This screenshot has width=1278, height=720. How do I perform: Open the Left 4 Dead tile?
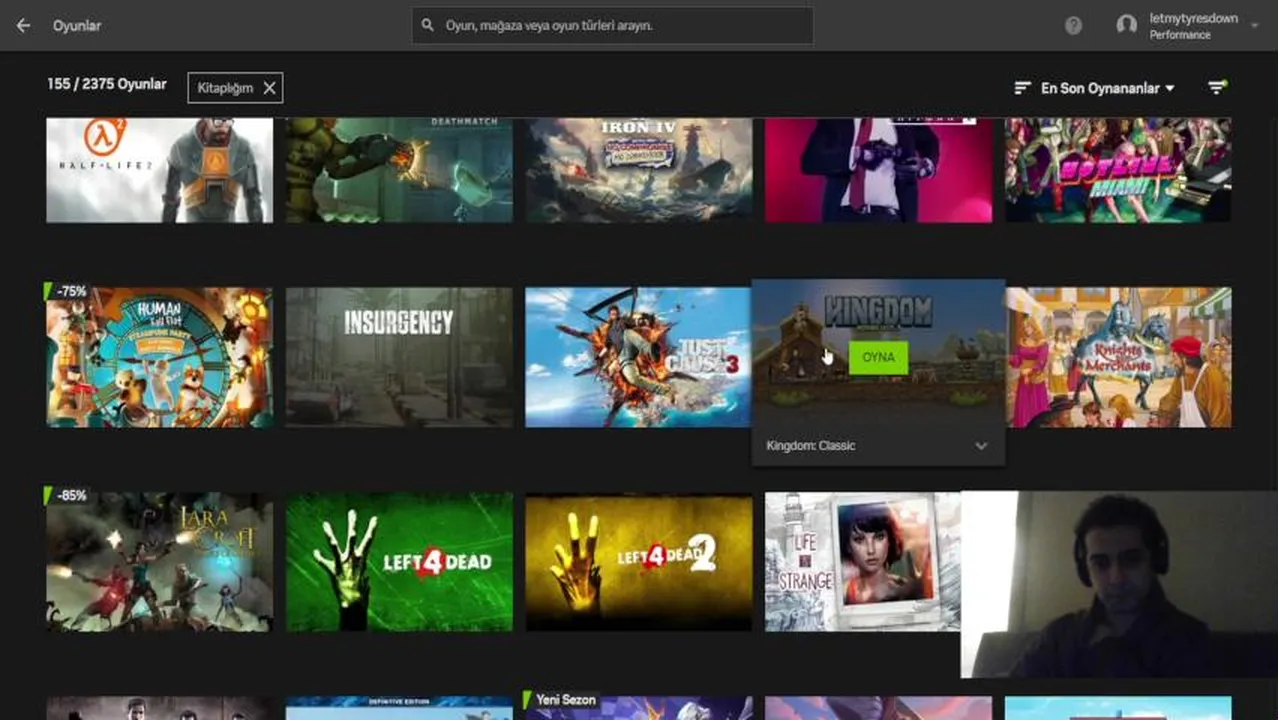tap(399, 561)
